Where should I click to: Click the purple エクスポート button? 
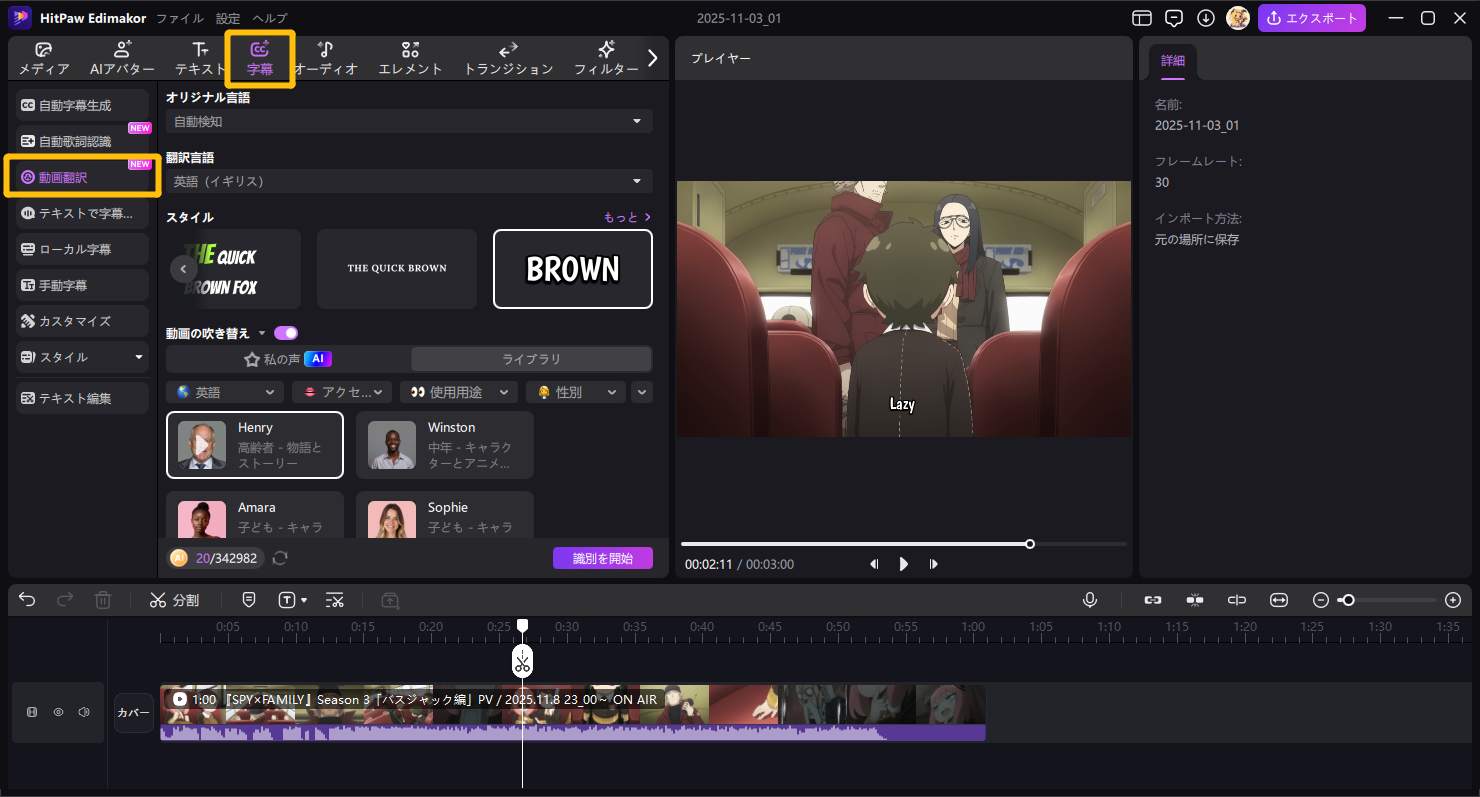1312,18
